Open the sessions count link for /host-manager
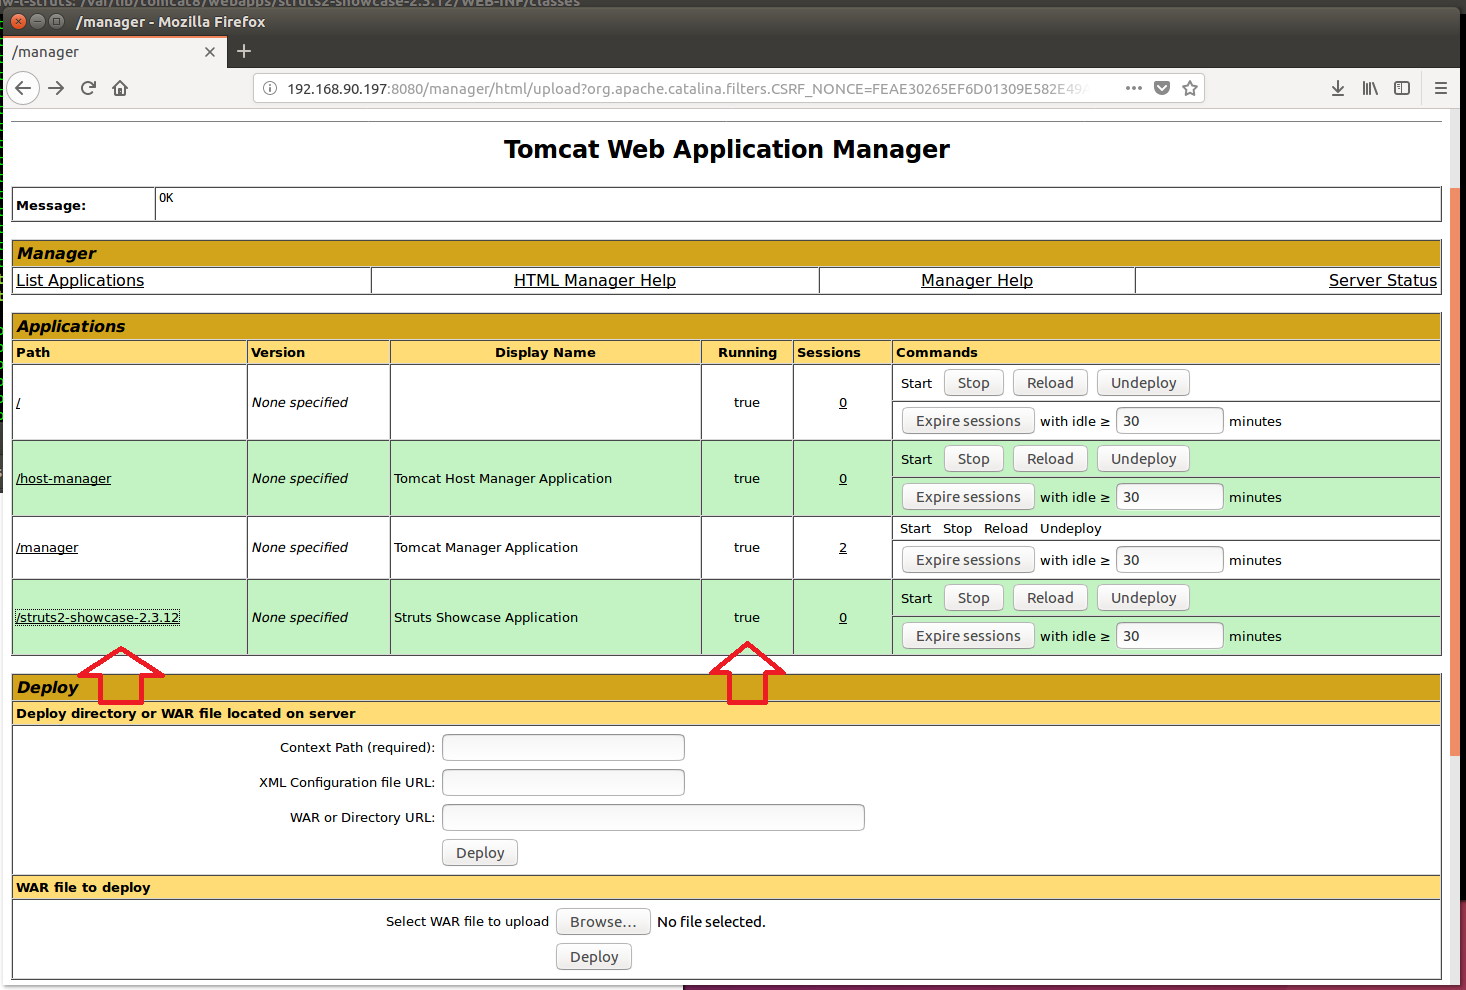Screen dimensions: 1466x990 tap(843, 479)
